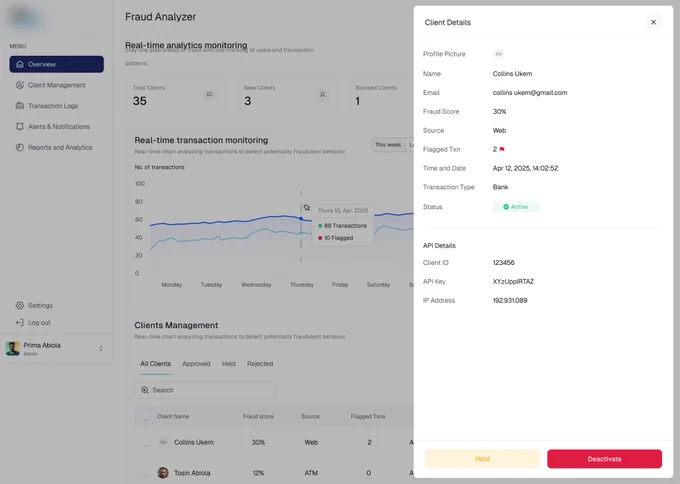Open Alerts & Notifications section
This screenshot has height=484, width=680.
(59, 127)
